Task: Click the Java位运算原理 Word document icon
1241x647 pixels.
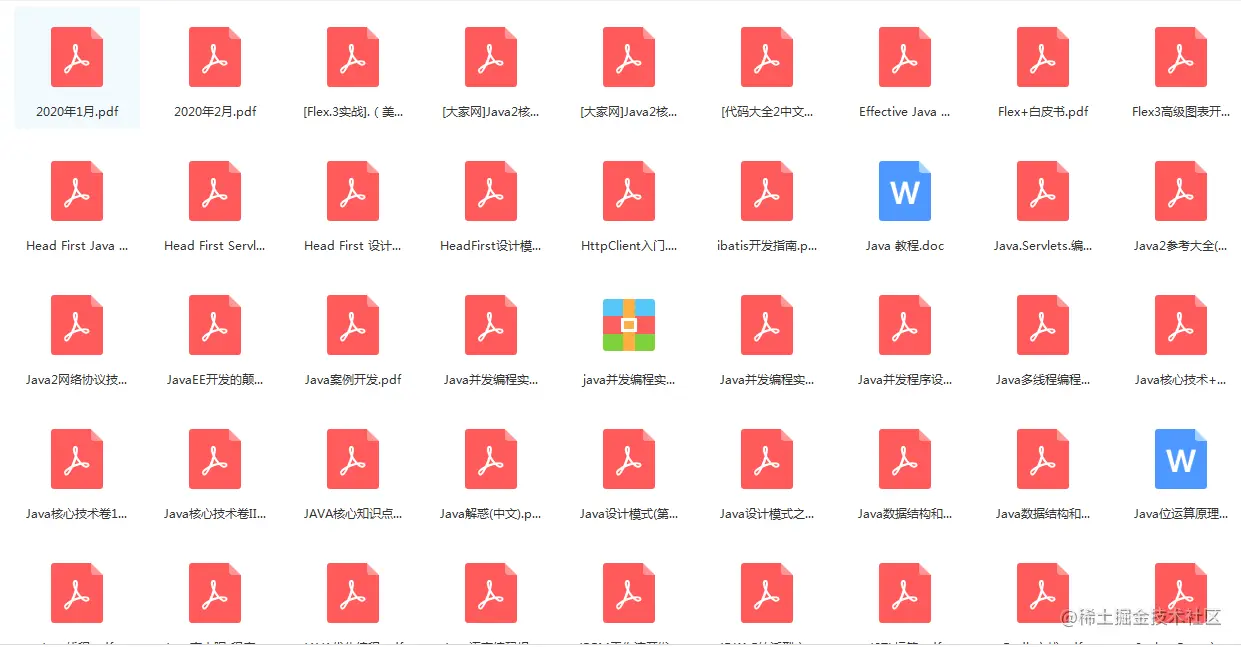Action: (x=1181, y=459)
